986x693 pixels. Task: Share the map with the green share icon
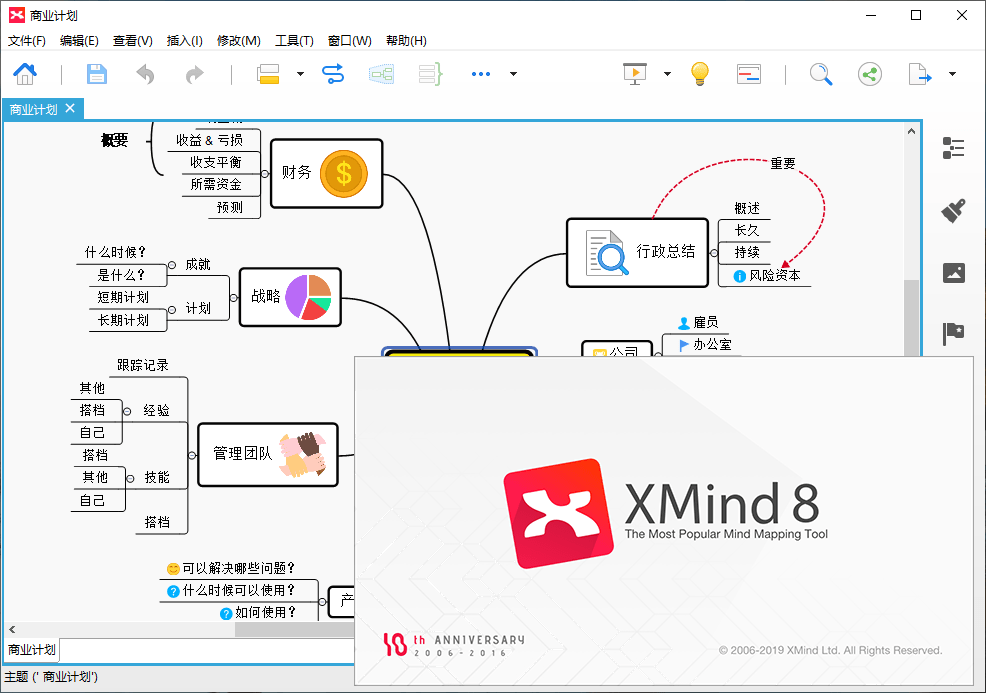coord(870,74)
